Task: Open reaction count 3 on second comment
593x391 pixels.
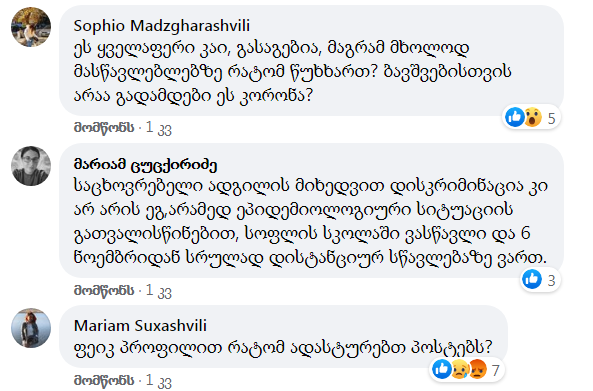Action: coord(551,281)
